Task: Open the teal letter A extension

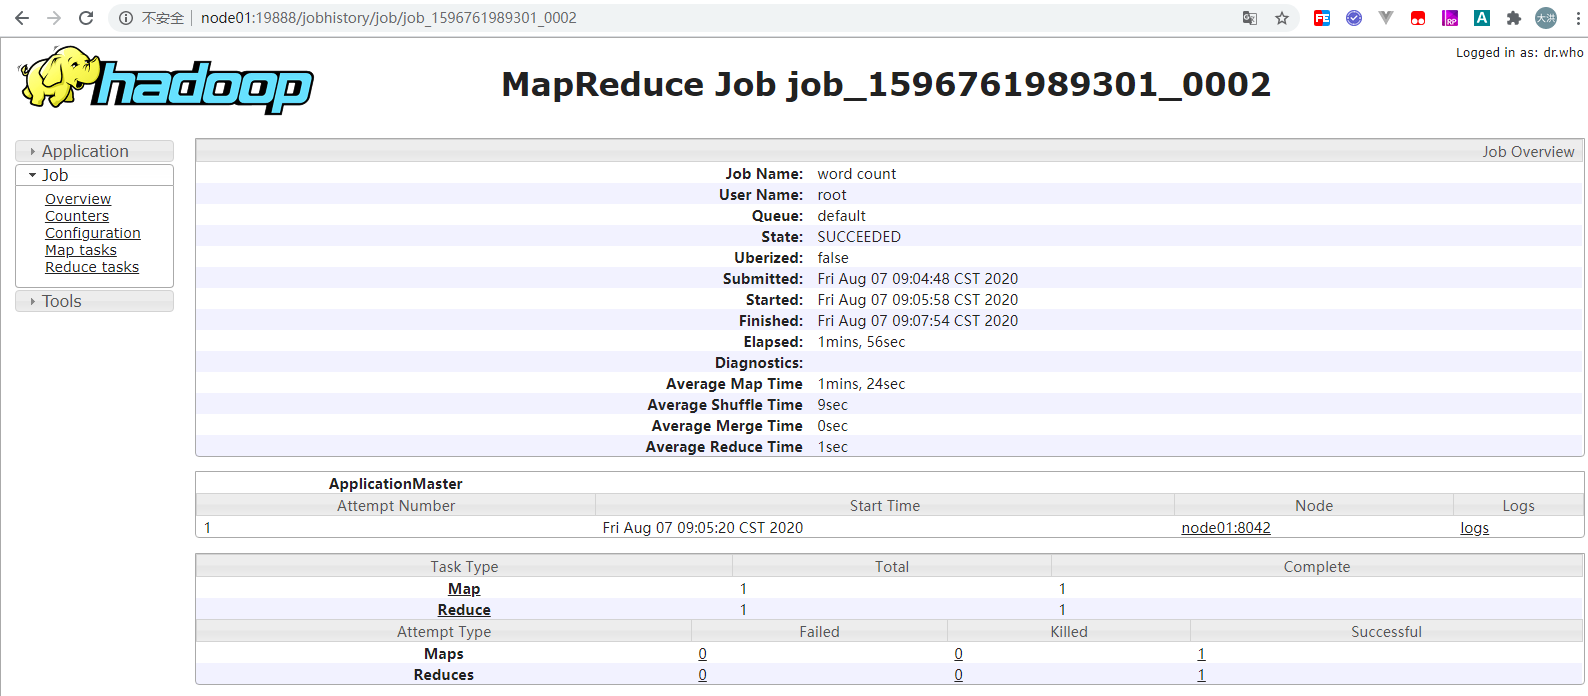Action: (x=1482, y=18)
